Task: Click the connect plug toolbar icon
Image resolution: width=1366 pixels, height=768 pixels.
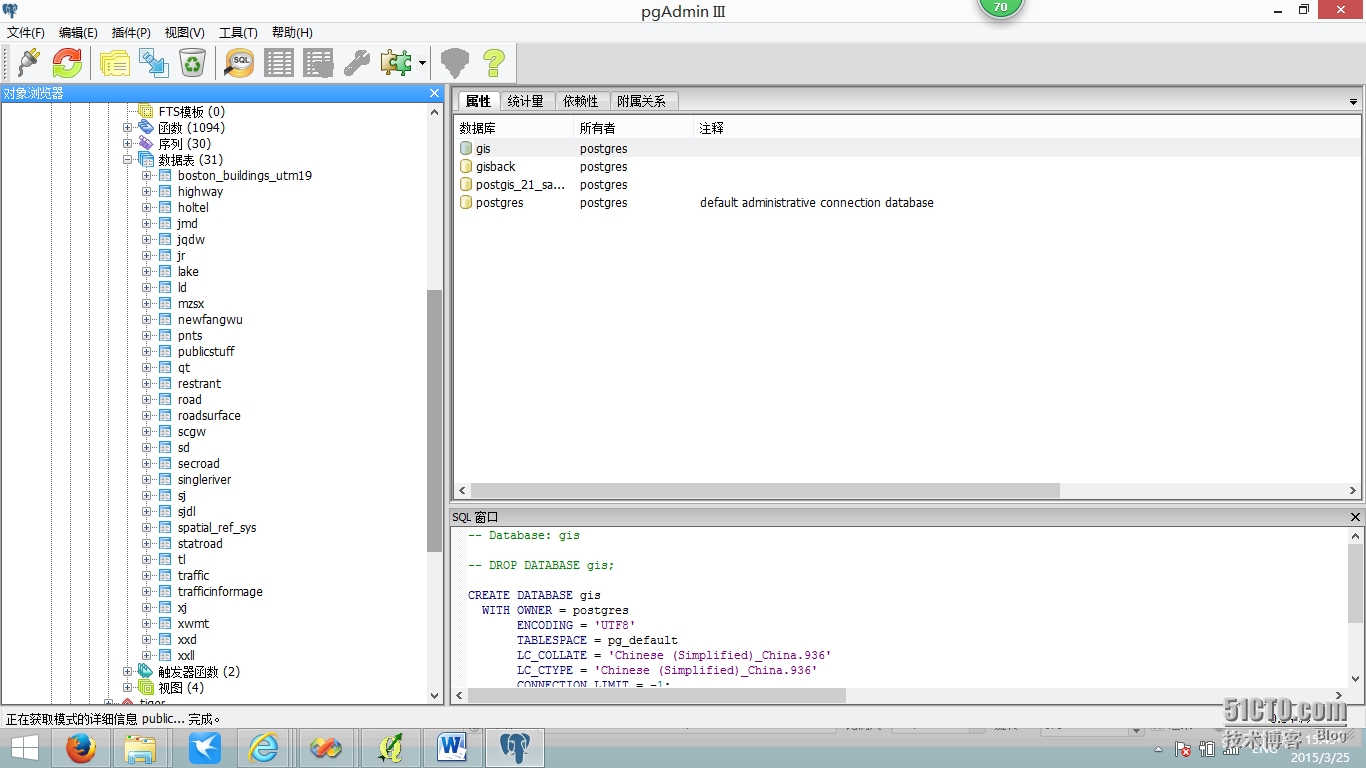Action: click(28, 63)
